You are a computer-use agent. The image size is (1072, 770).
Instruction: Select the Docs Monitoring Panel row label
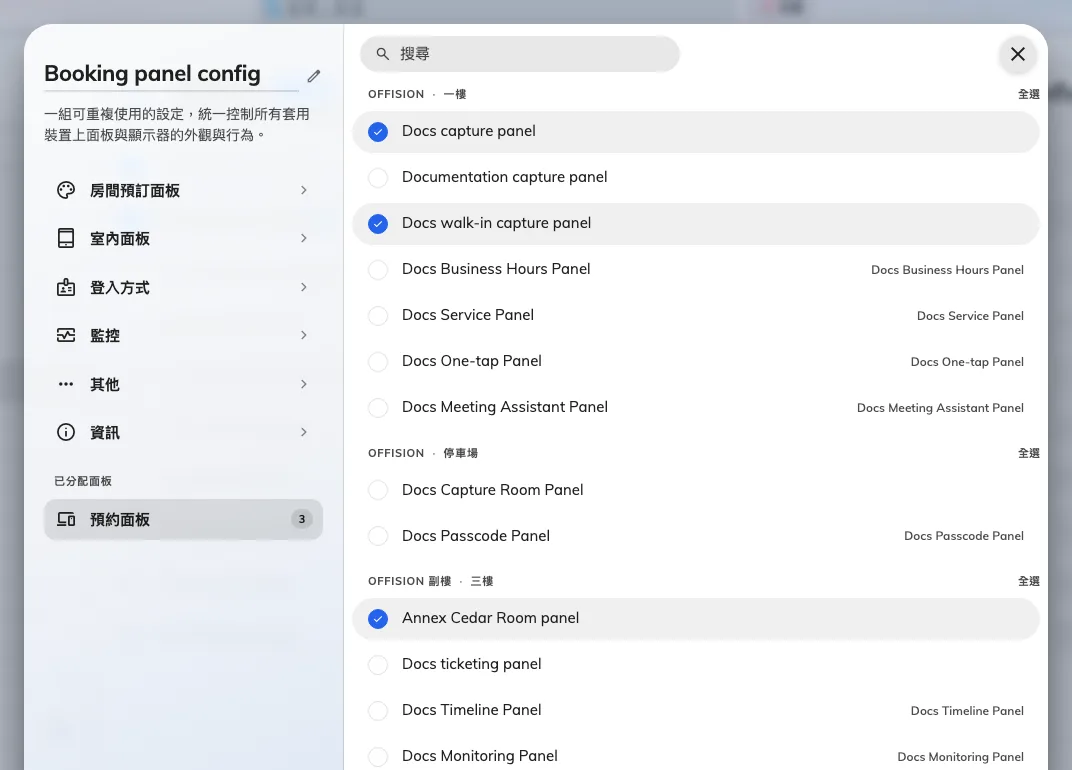[x=480, y=756]
